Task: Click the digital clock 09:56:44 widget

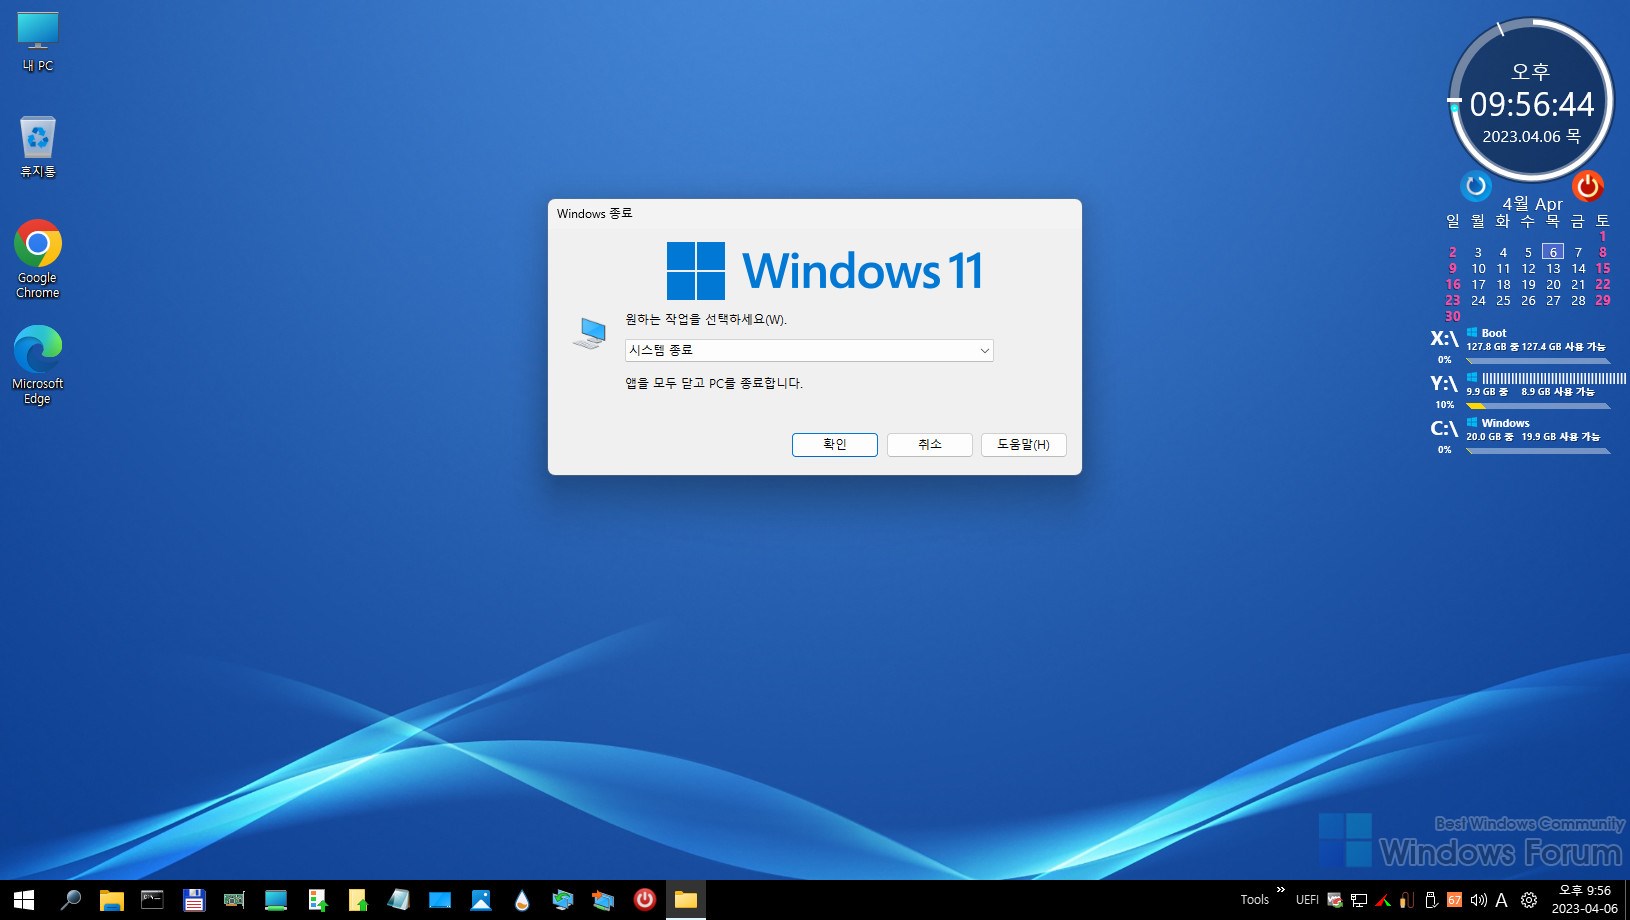Action: 1531,104
